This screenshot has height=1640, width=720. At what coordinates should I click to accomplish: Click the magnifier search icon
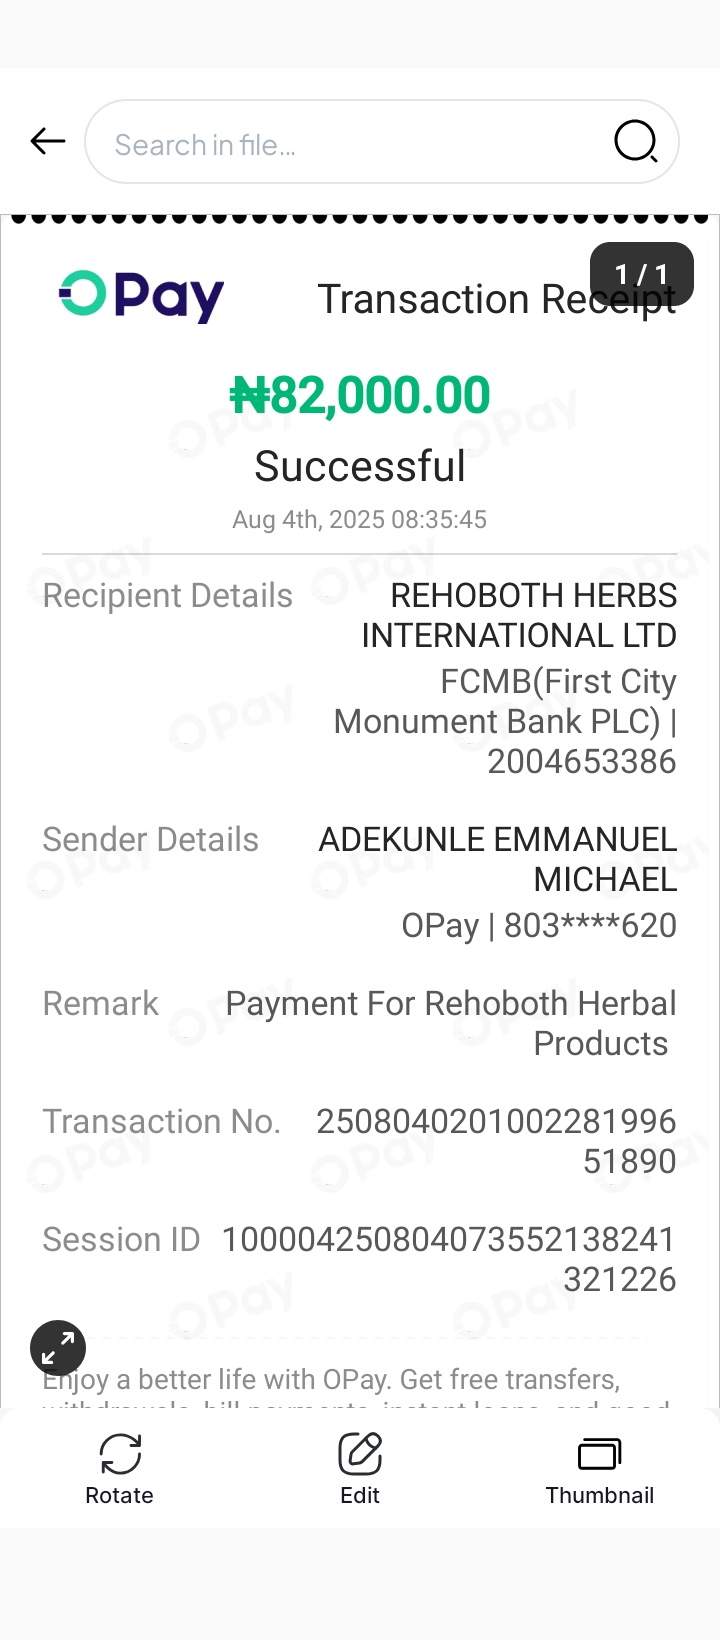click(x=635, y=142)
